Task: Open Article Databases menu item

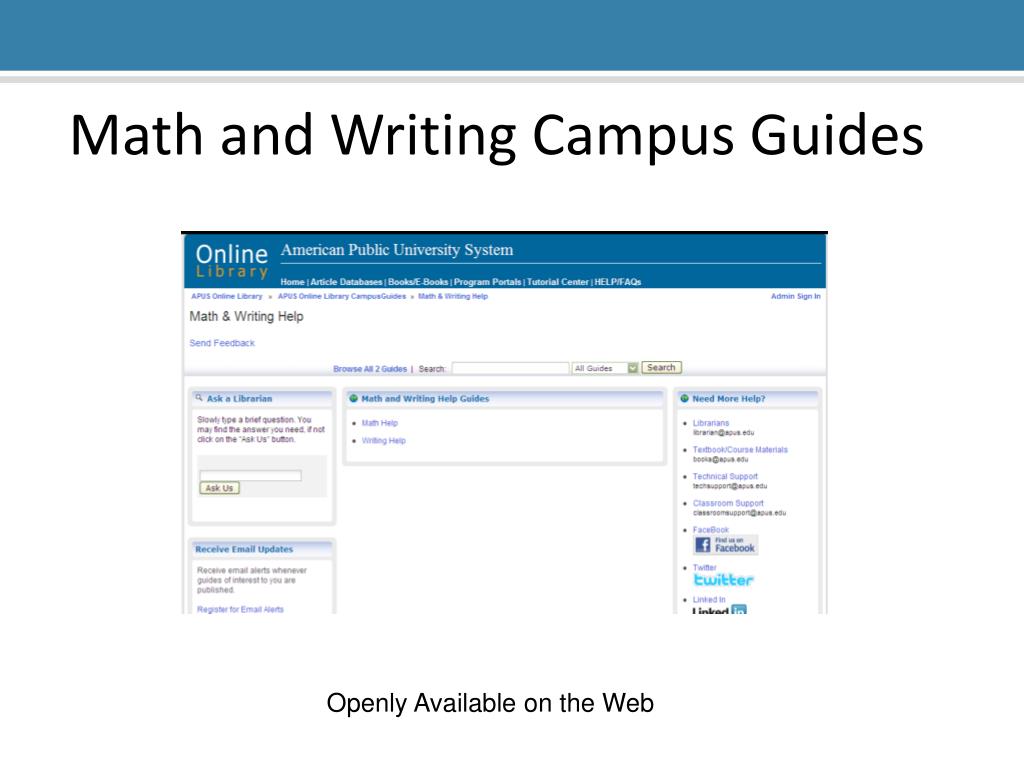Action: pos(346,282)
